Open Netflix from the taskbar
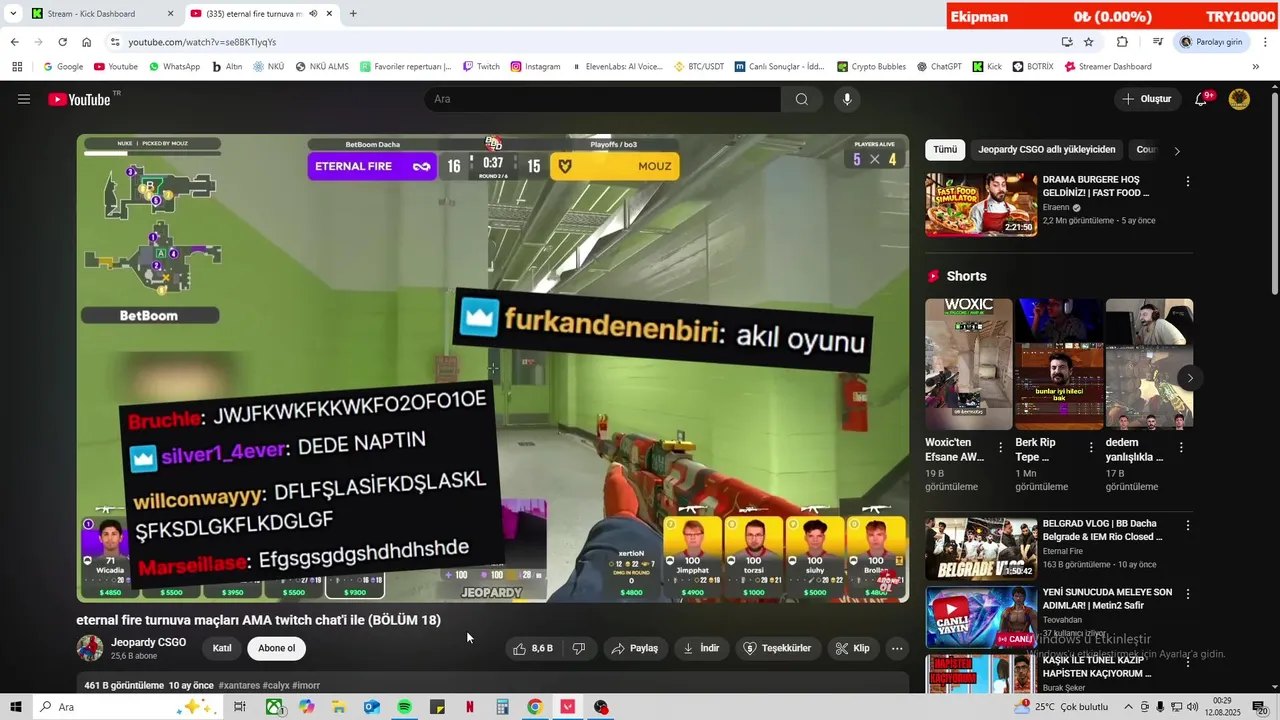The image size is (1280, 720). (x=470, y=707)
